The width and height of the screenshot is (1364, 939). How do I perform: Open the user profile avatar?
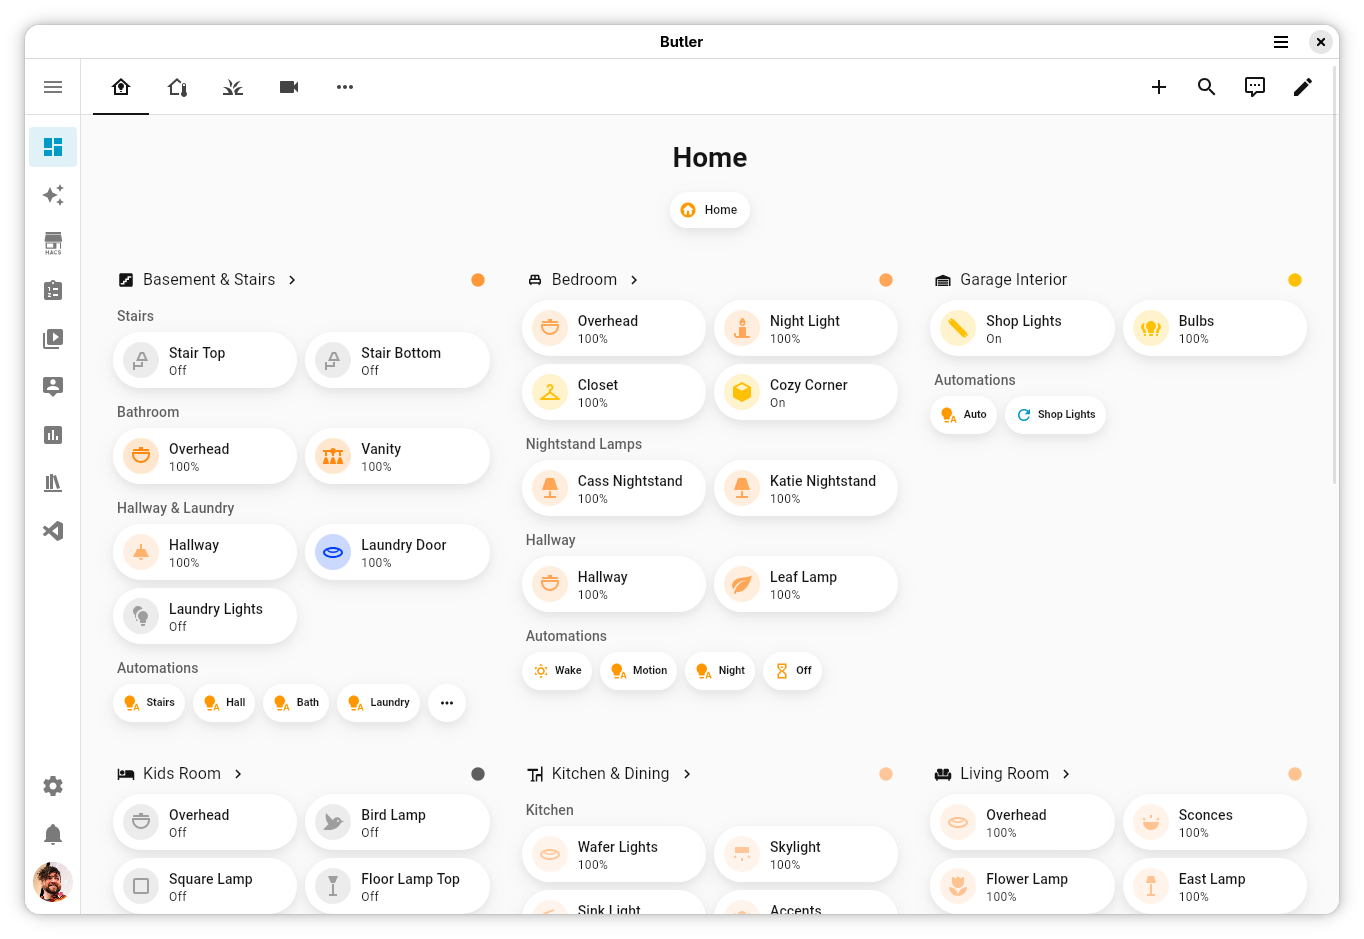(53, 882)
